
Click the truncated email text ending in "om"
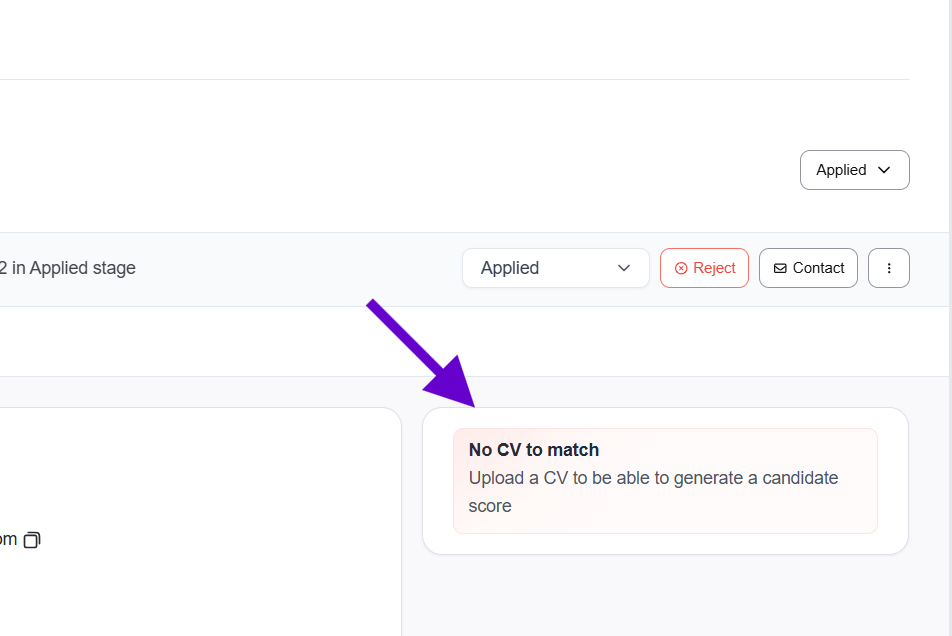tap(8, 540)
